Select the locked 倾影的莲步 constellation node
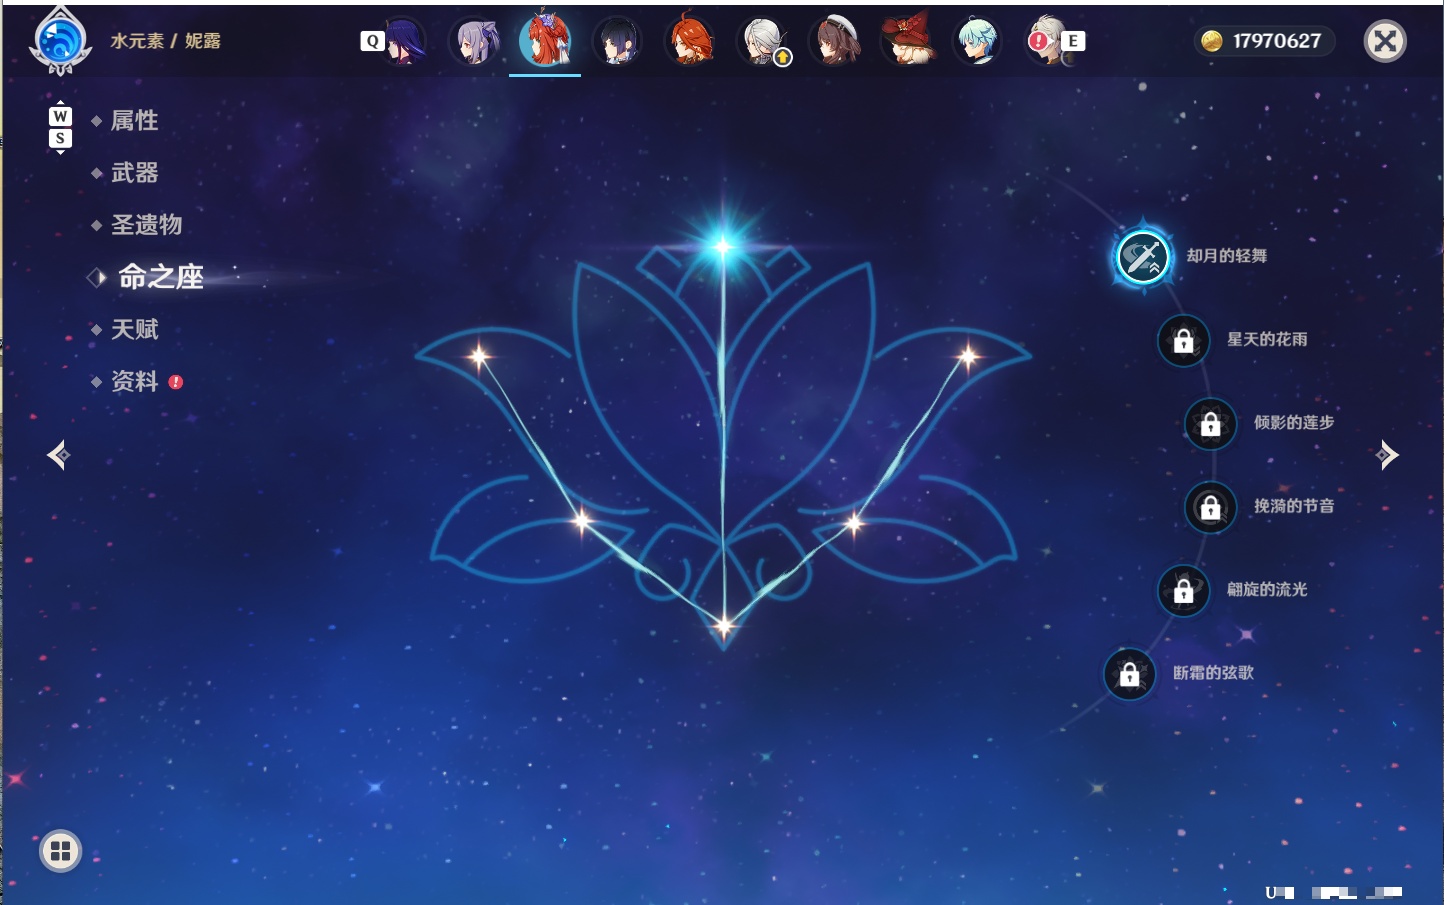The width and height of the screenshot is (1444, 905). point(1211,424)
